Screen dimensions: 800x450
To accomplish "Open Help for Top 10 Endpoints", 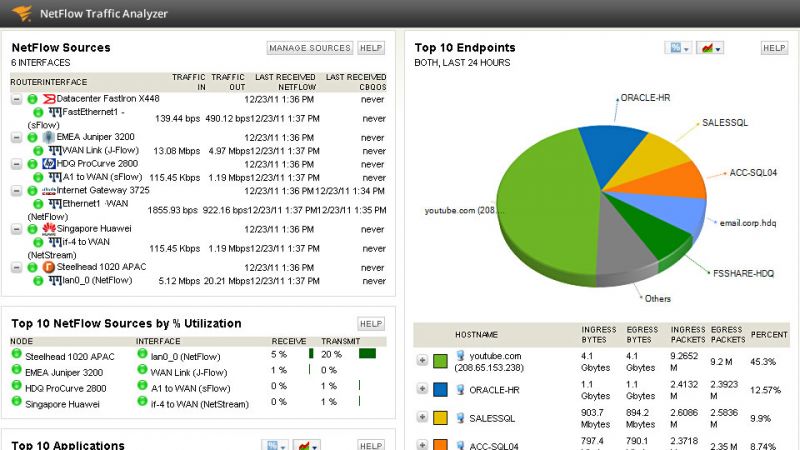I will 774,48.
